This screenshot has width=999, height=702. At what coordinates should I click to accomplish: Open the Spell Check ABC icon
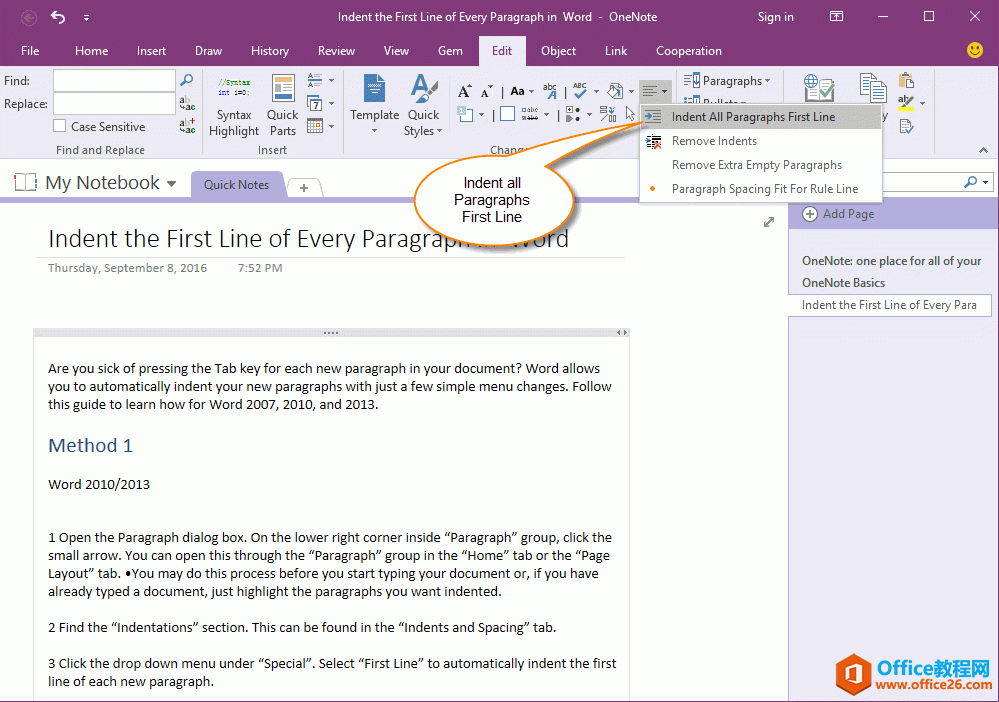click(x=580, y=90)
